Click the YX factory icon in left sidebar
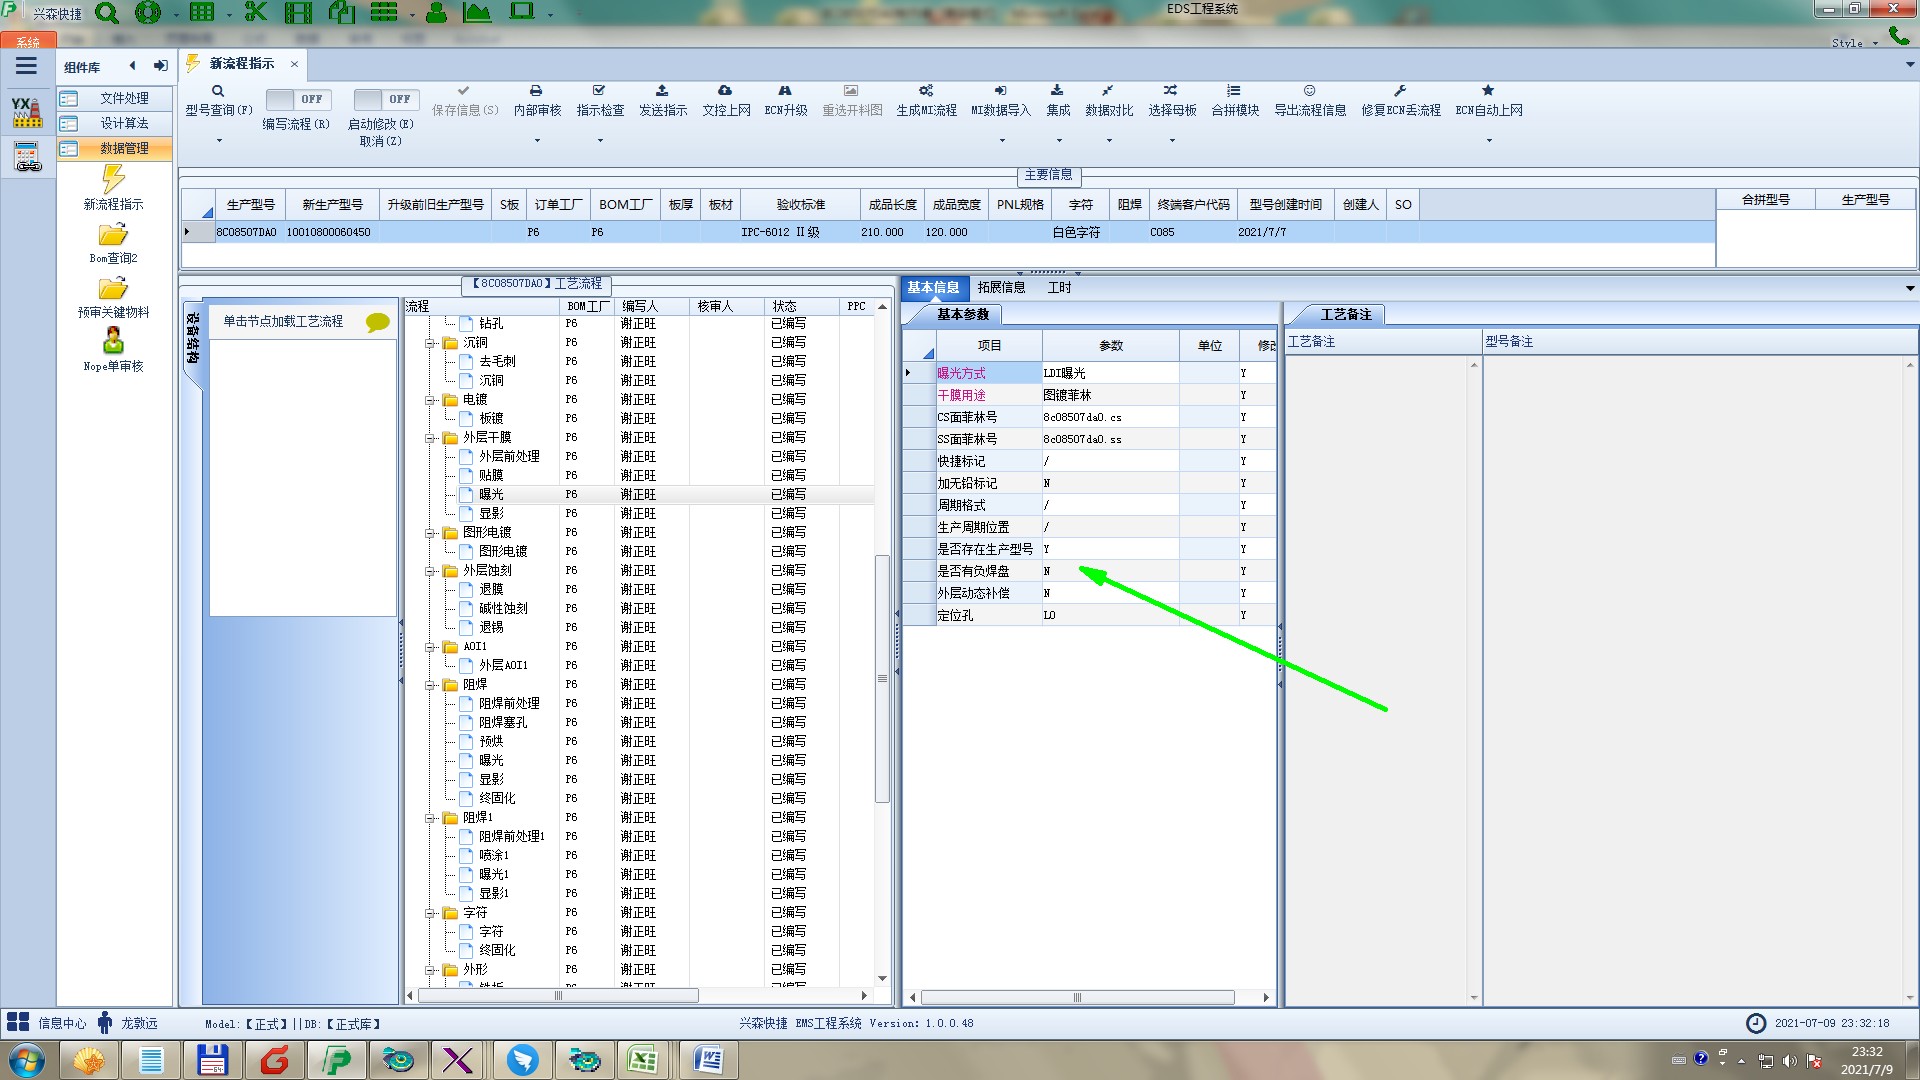This screenshot has height=1080, width=1920. tap(27, 112)
